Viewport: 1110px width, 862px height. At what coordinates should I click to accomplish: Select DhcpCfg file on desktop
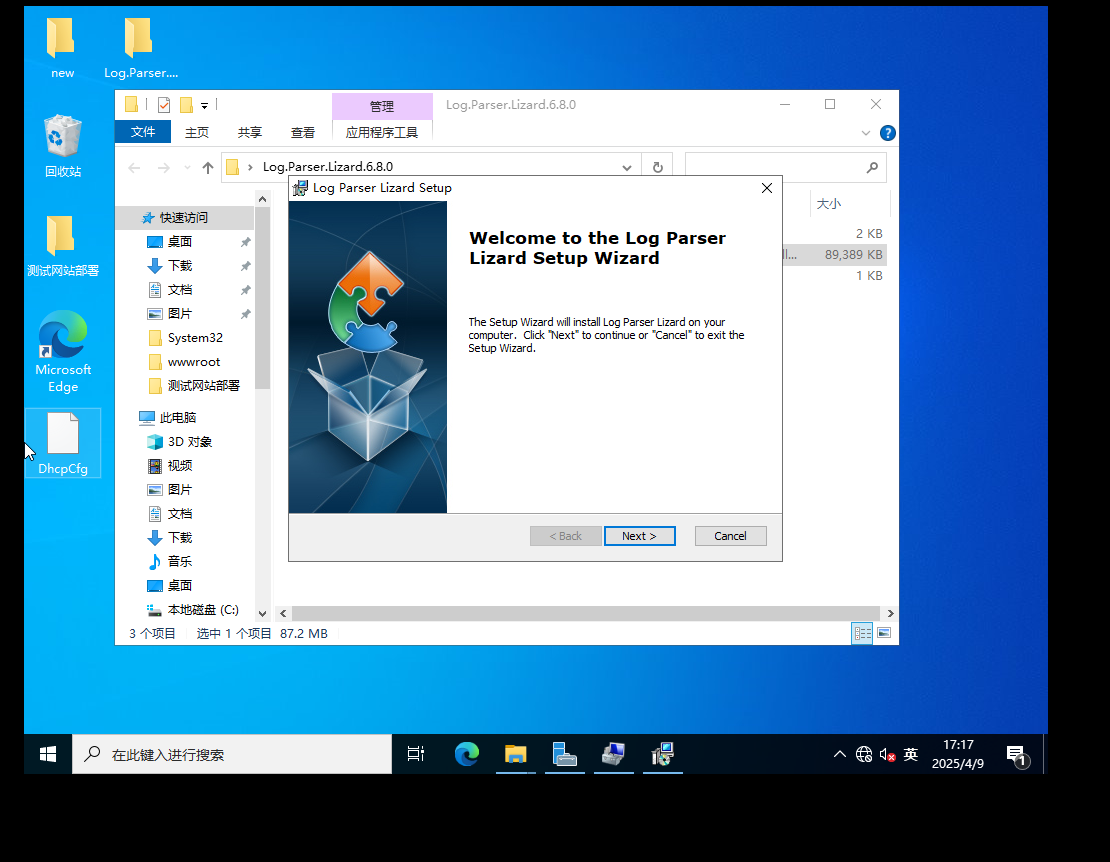[63, 443]
